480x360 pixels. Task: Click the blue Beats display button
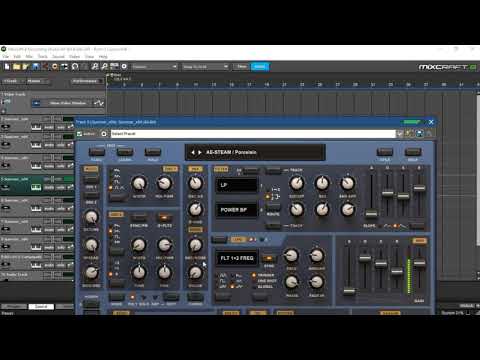click(x=260, y=67)
